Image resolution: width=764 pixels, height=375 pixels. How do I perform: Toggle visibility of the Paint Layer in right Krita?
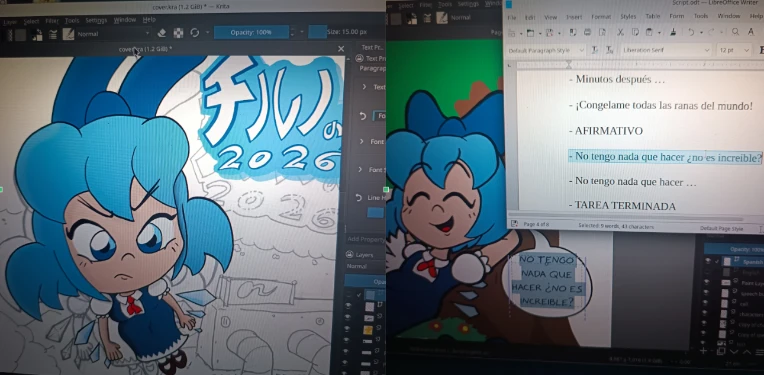(708, 282)
